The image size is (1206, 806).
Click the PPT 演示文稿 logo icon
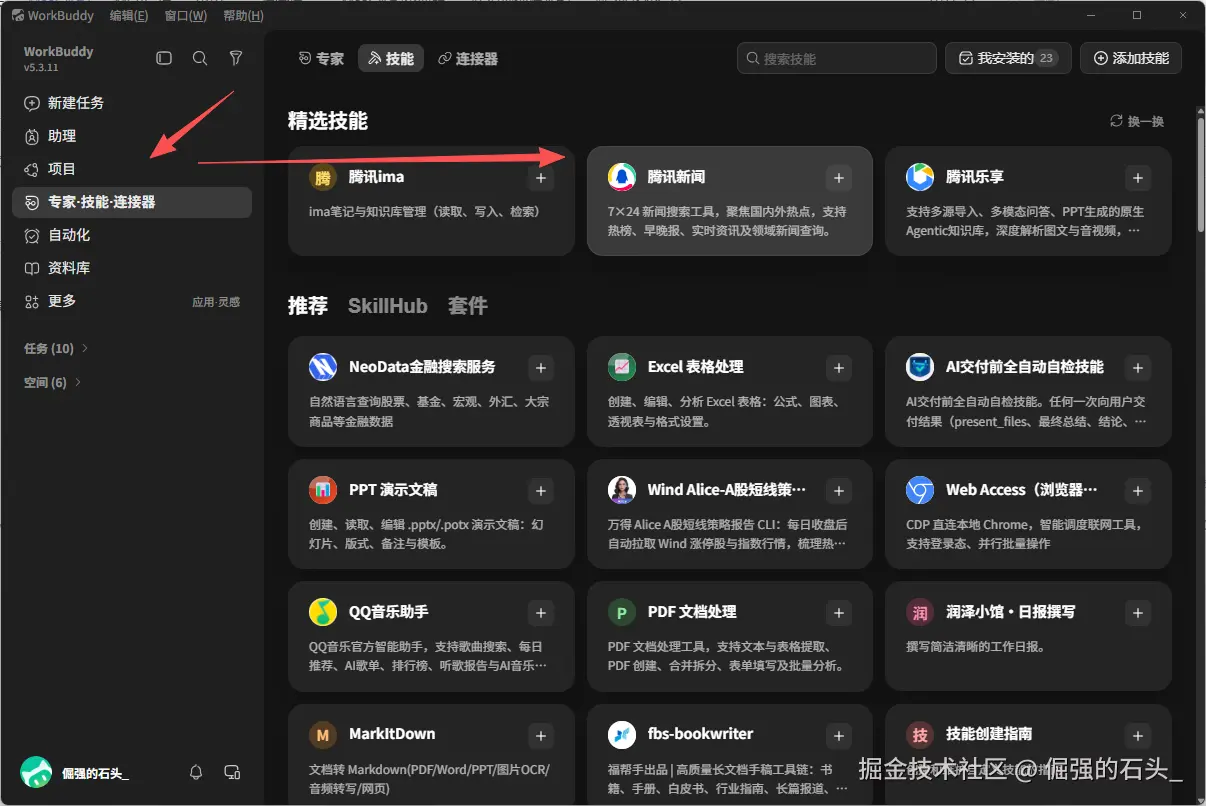323,490
